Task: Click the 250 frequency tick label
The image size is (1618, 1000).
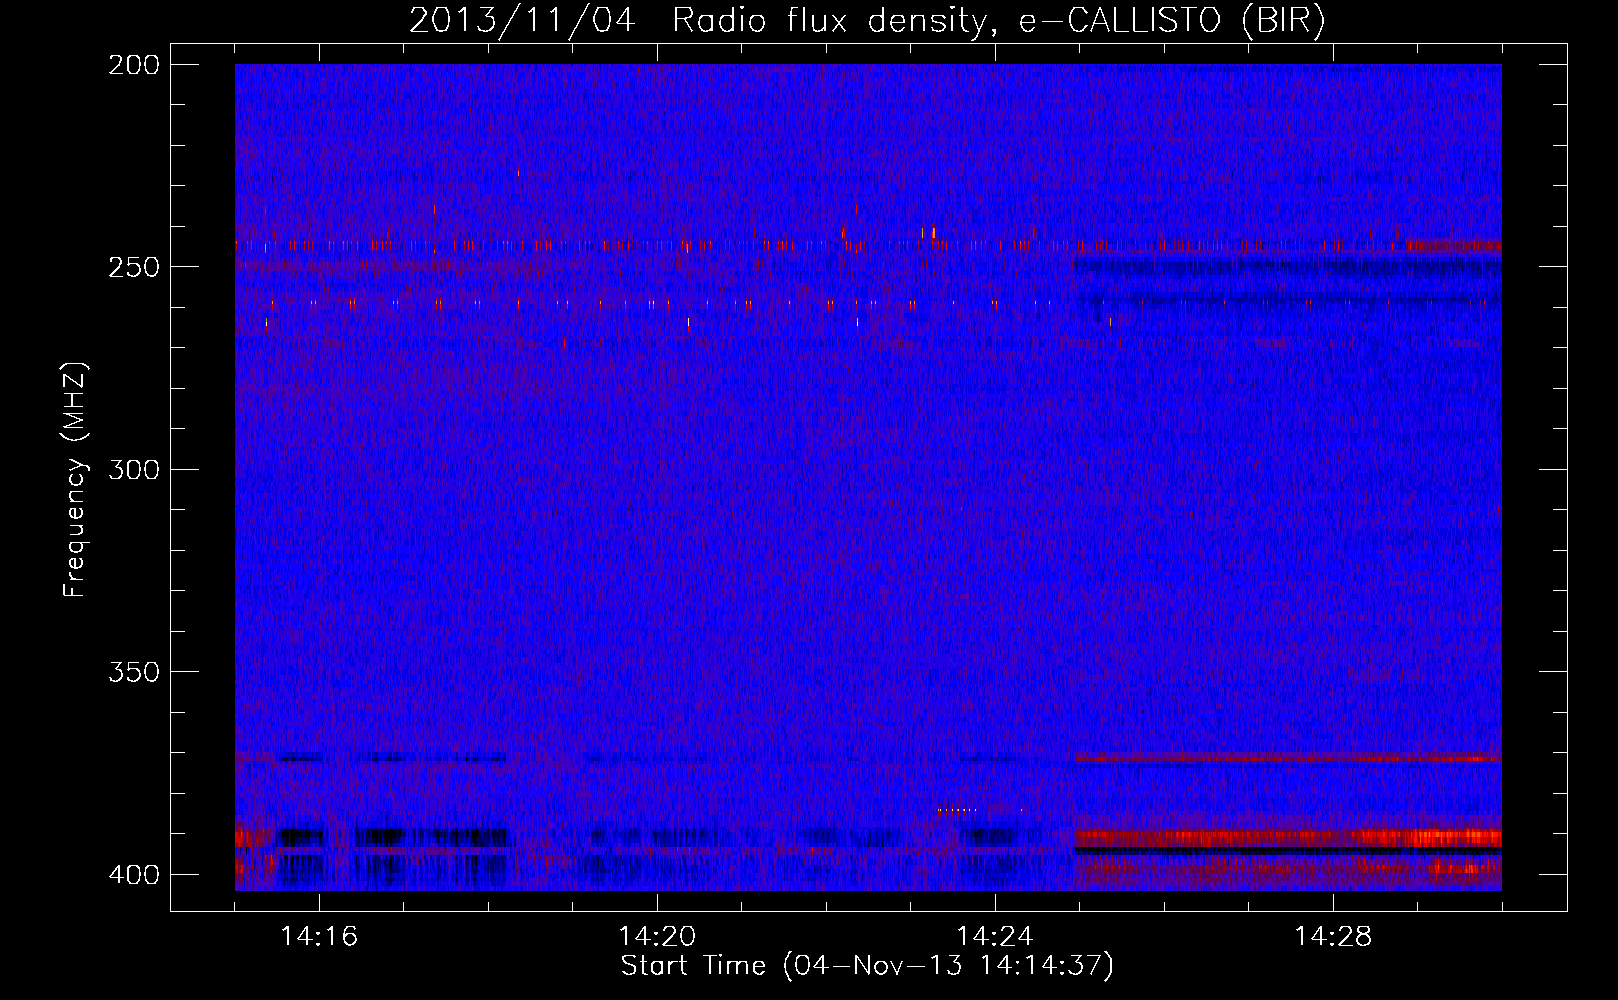Action: tap(133, 267)
